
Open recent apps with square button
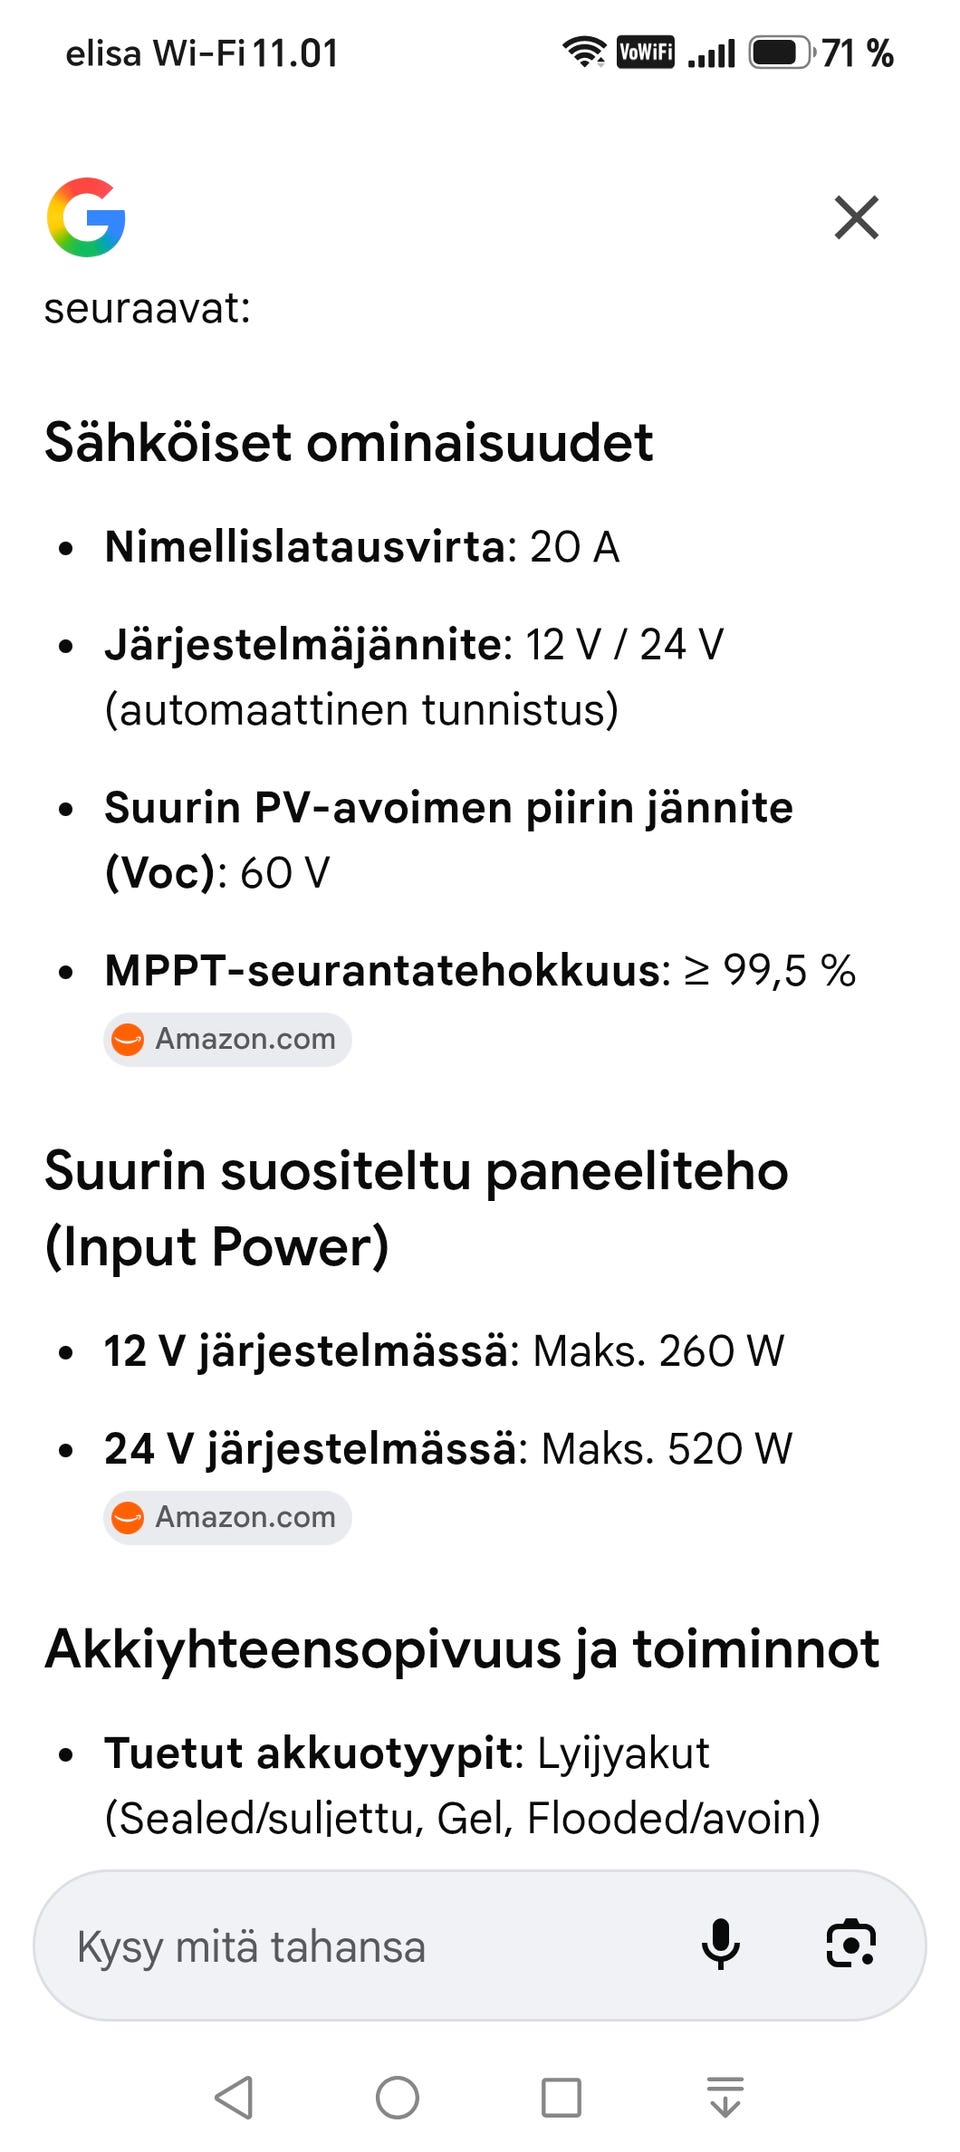(561, 2097)
